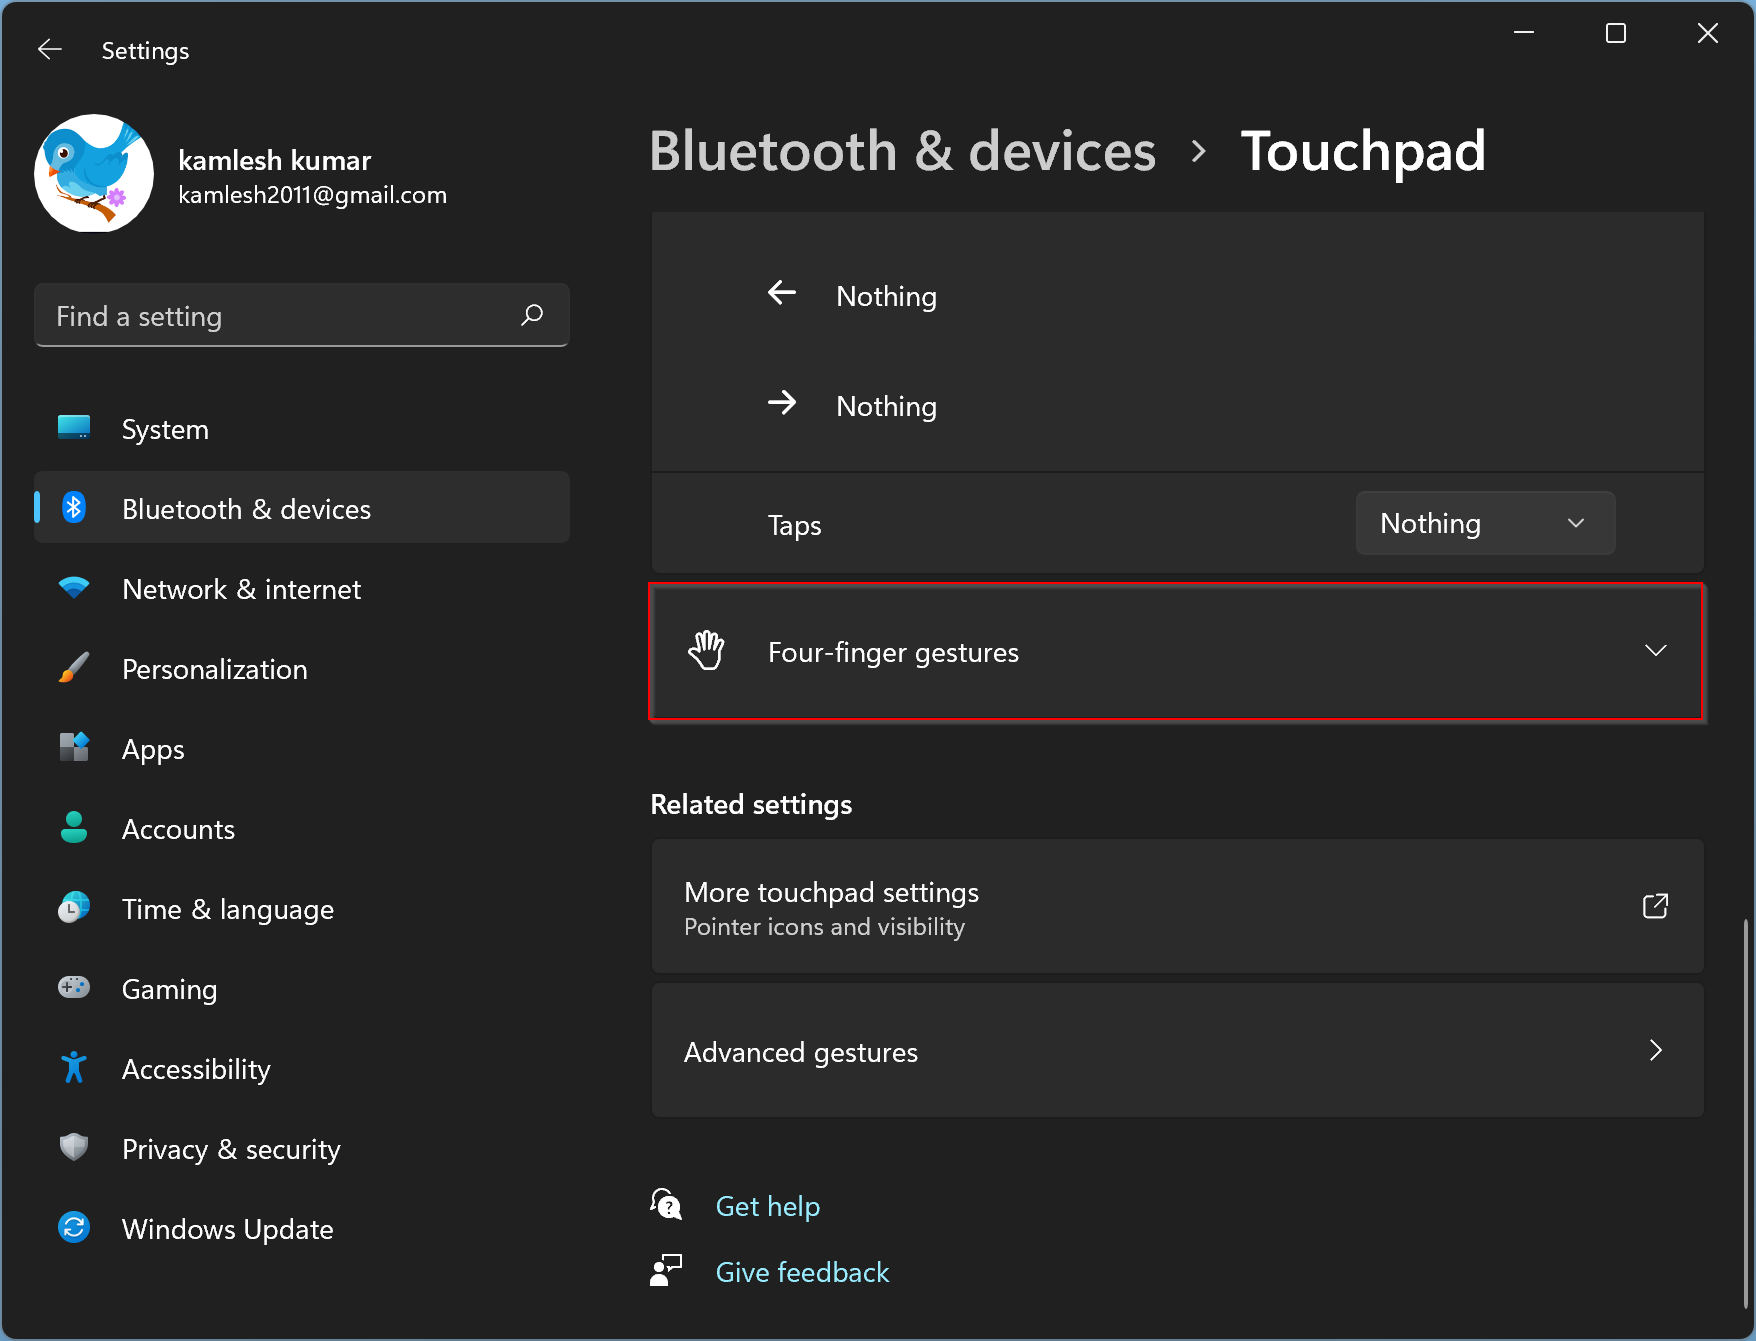Viewport: 1756px width, 1341px height.
Task: Click the search magnifier icon
Action: [x=532, y=315]
